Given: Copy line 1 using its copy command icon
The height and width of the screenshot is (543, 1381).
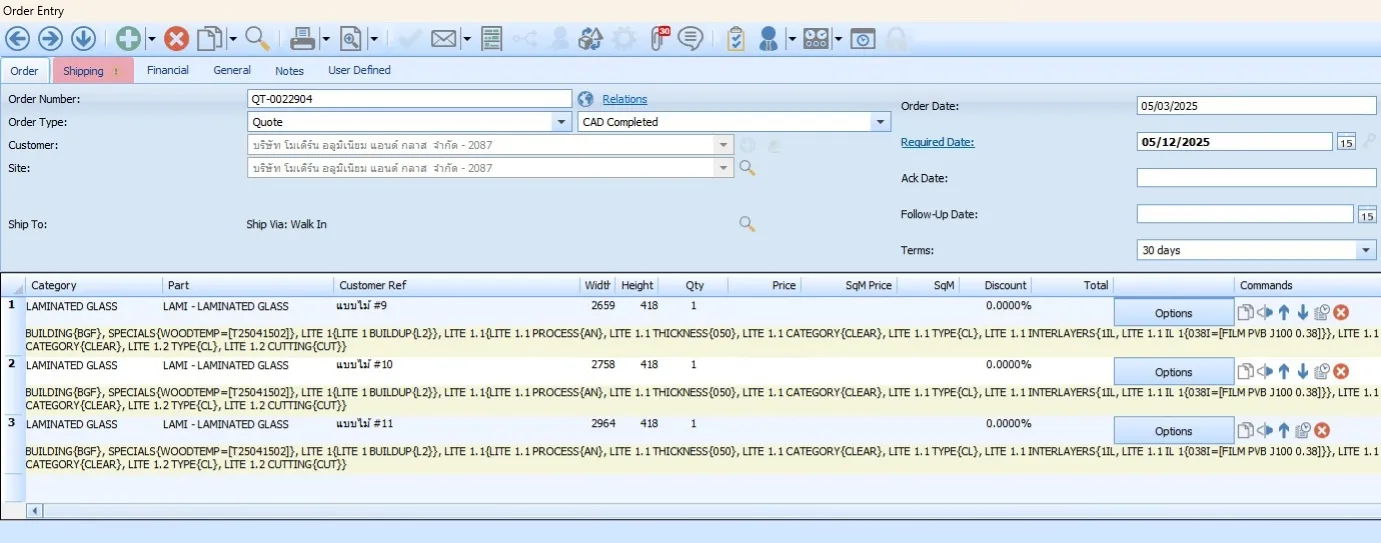Looking at the screenshot, I should click(x=1245, y=312).
